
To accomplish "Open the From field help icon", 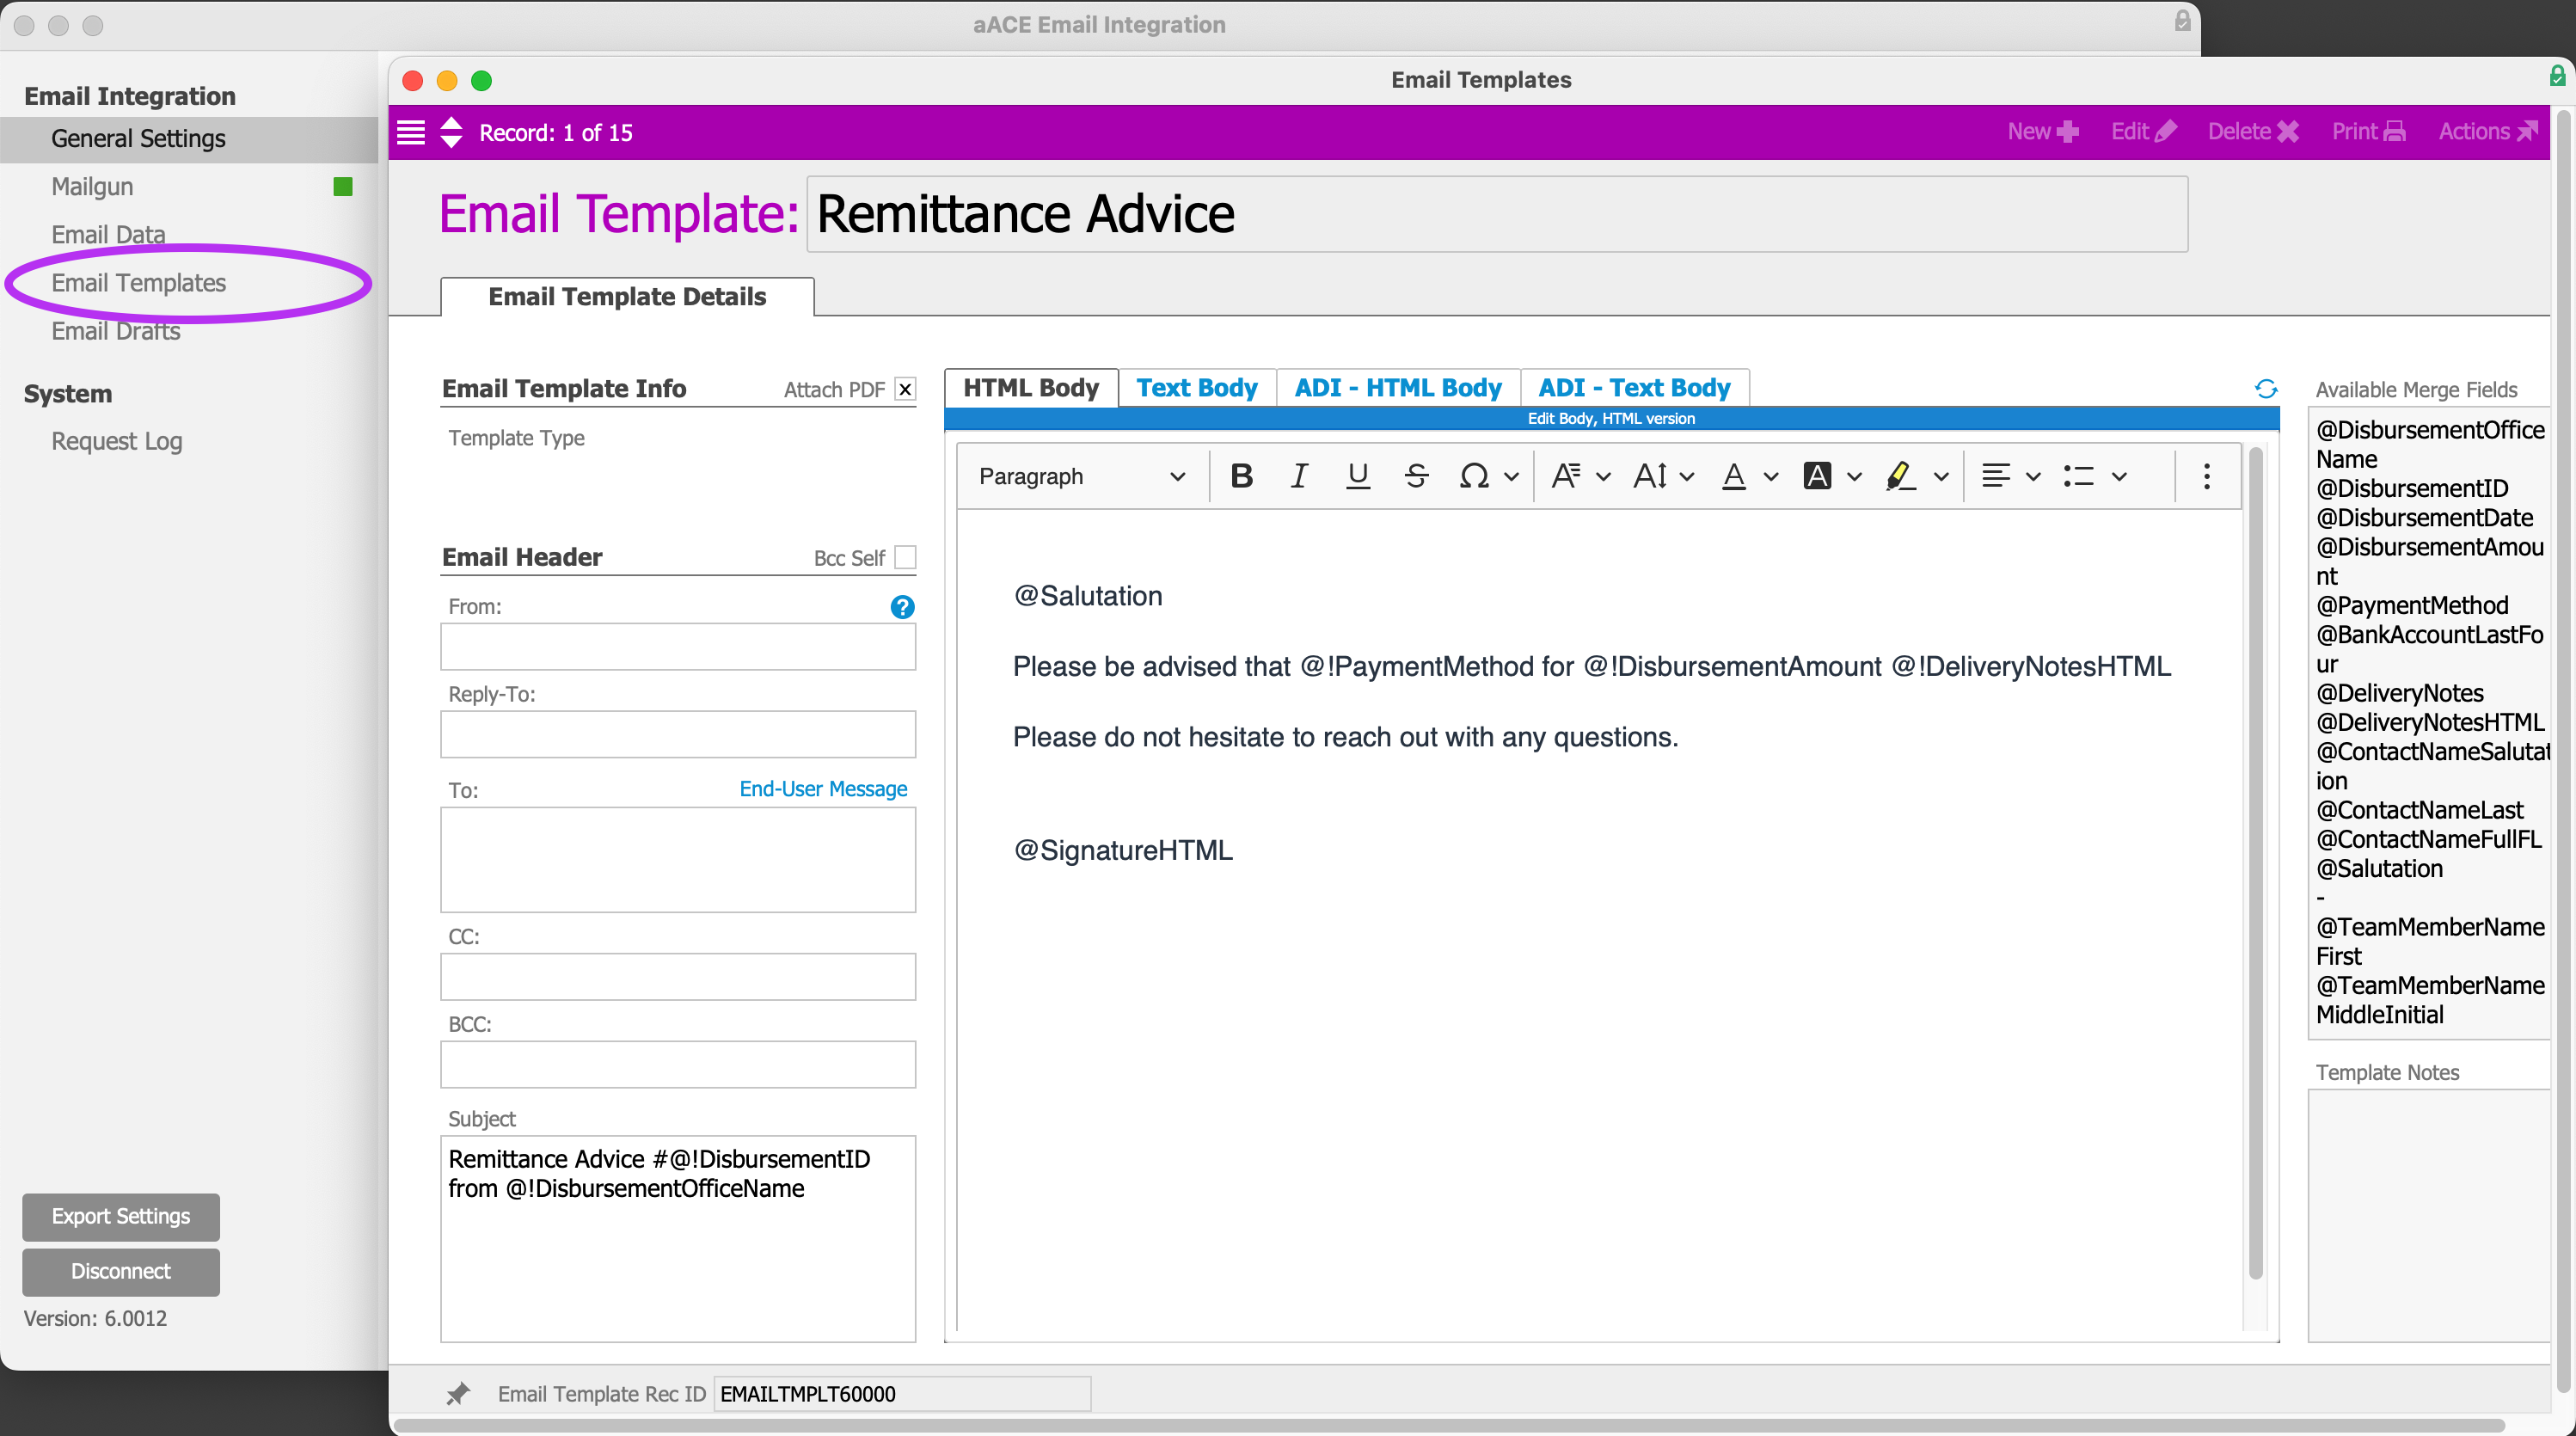I will [901, 607].
